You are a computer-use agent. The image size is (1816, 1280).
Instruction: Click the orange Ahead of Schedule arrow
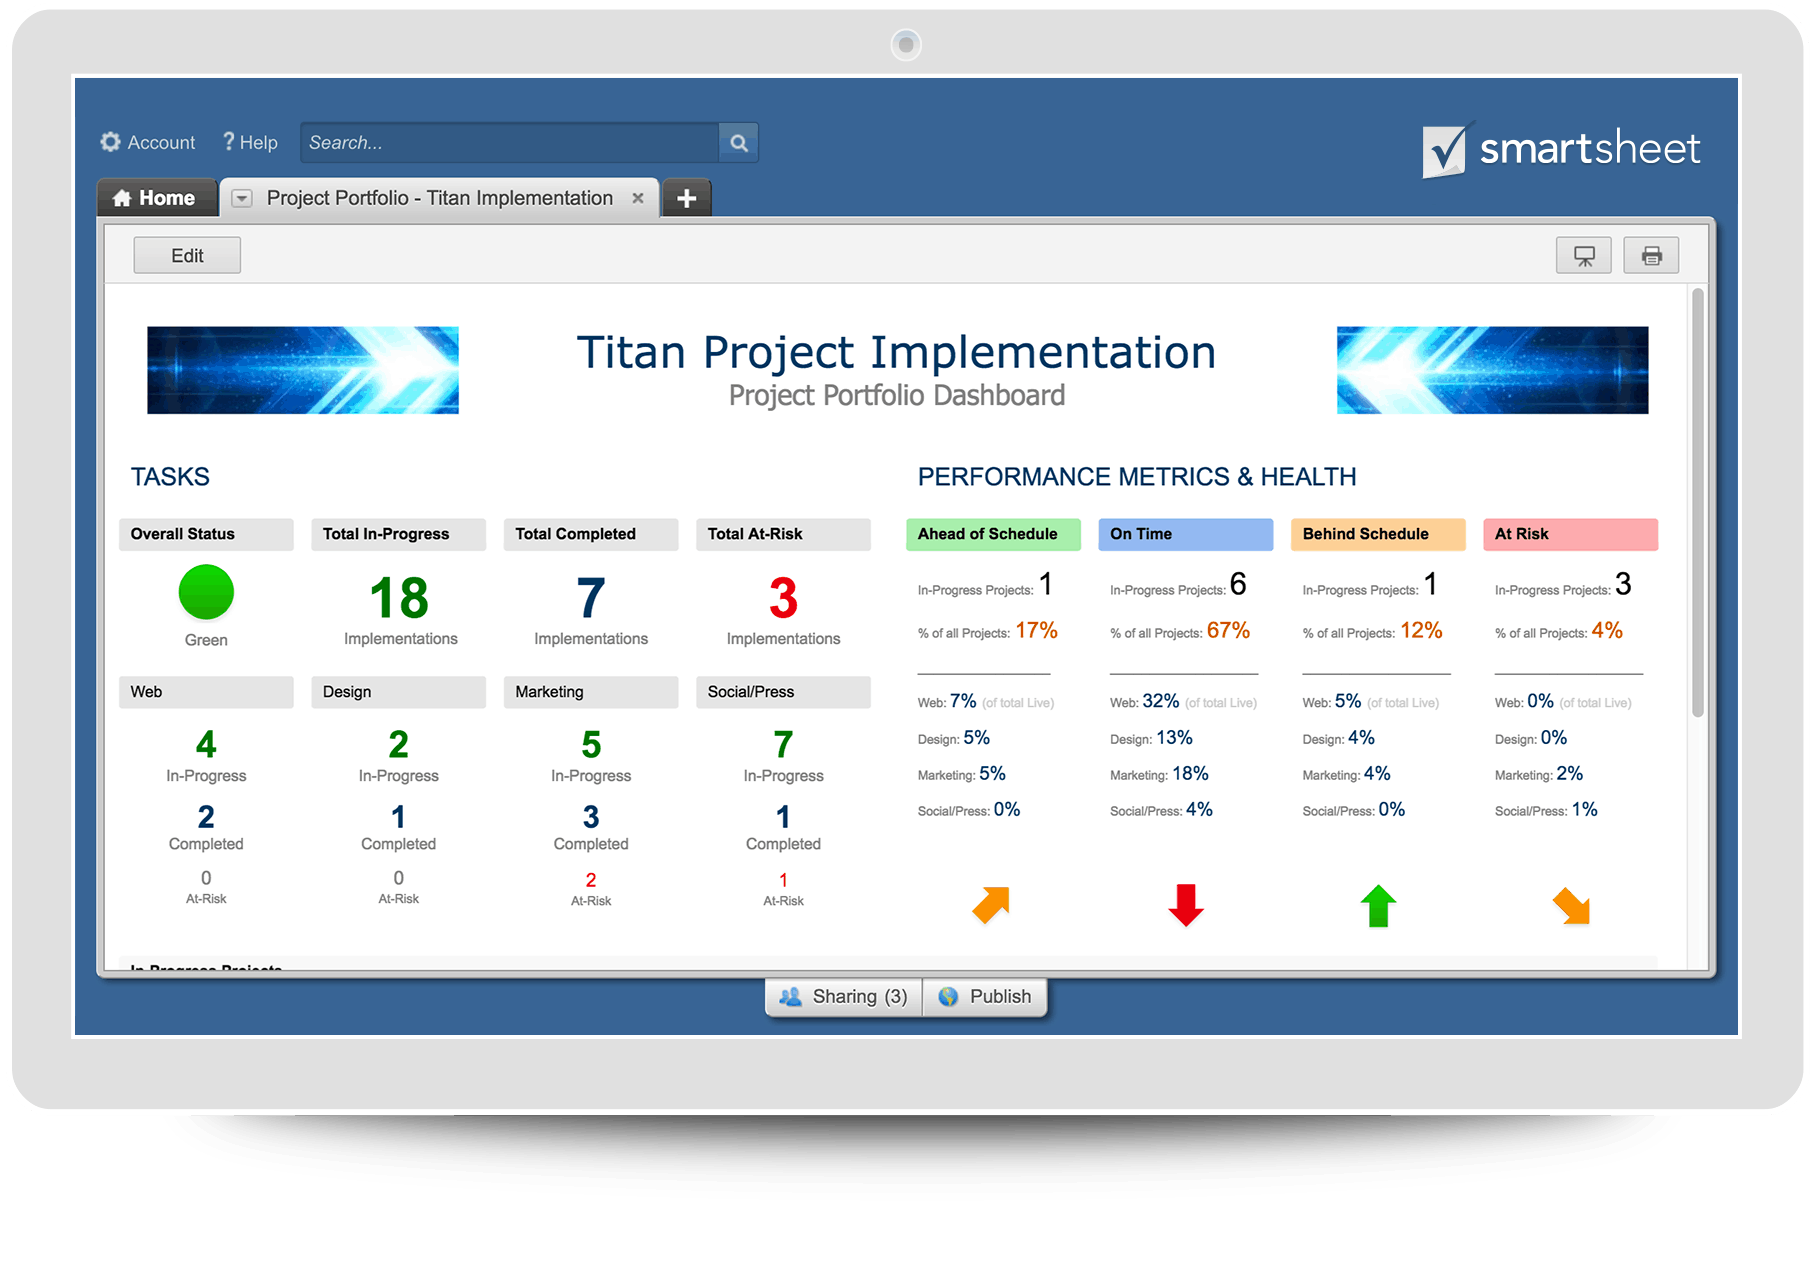pyautogui.click(x=991, y=905)
